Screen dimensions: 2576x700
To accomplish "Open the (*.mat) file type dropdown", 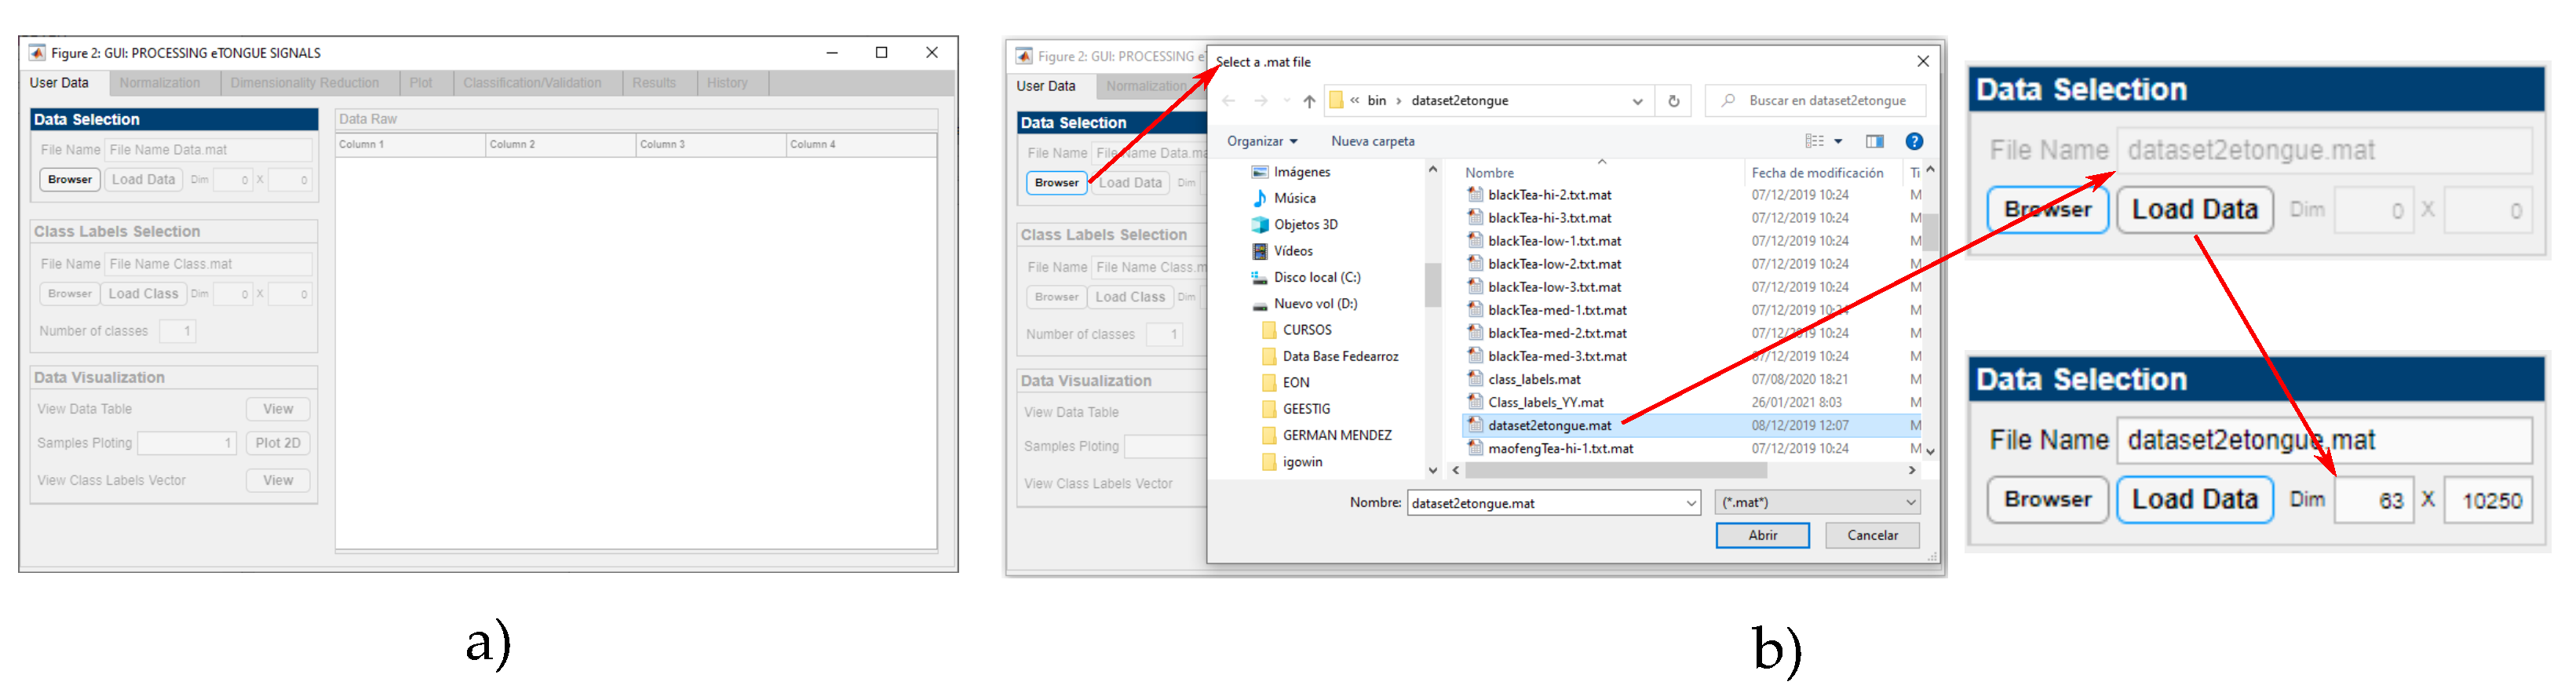I will (1818, 503).
